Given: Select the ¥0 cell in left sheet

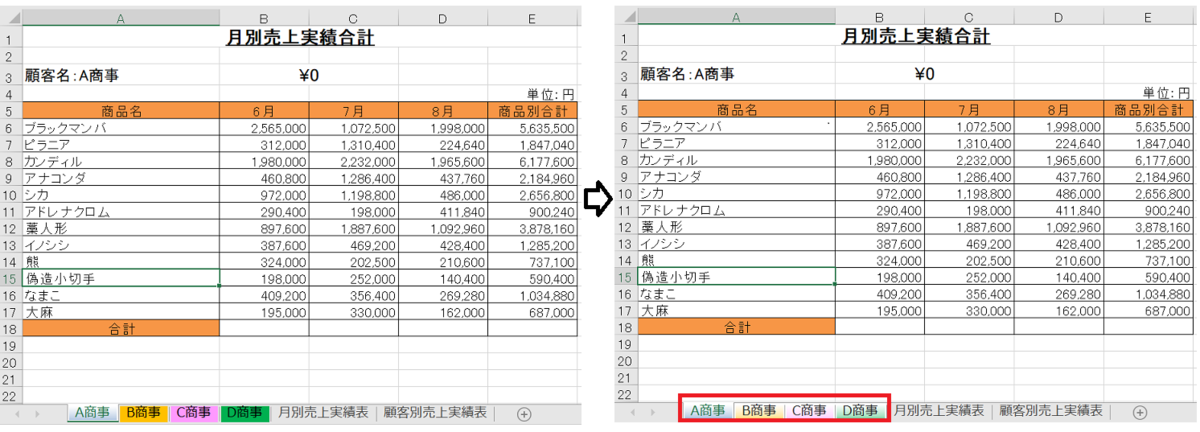Looking at the screenshot, I should [x=308, y=74].
